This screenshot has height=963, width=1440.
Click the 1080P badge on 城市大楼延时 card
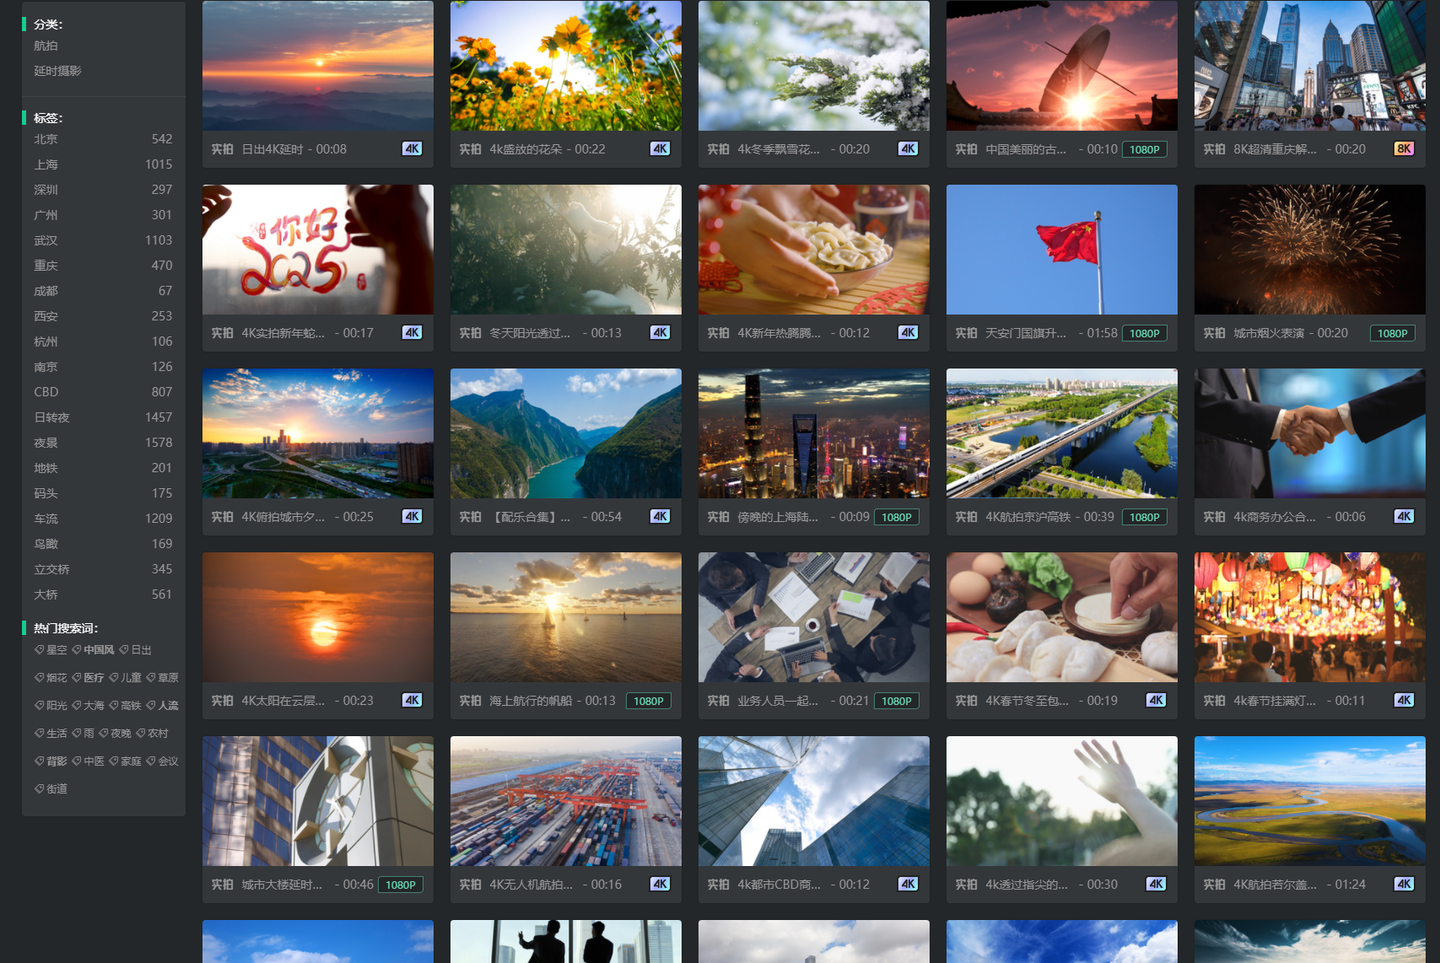point(400,885)
